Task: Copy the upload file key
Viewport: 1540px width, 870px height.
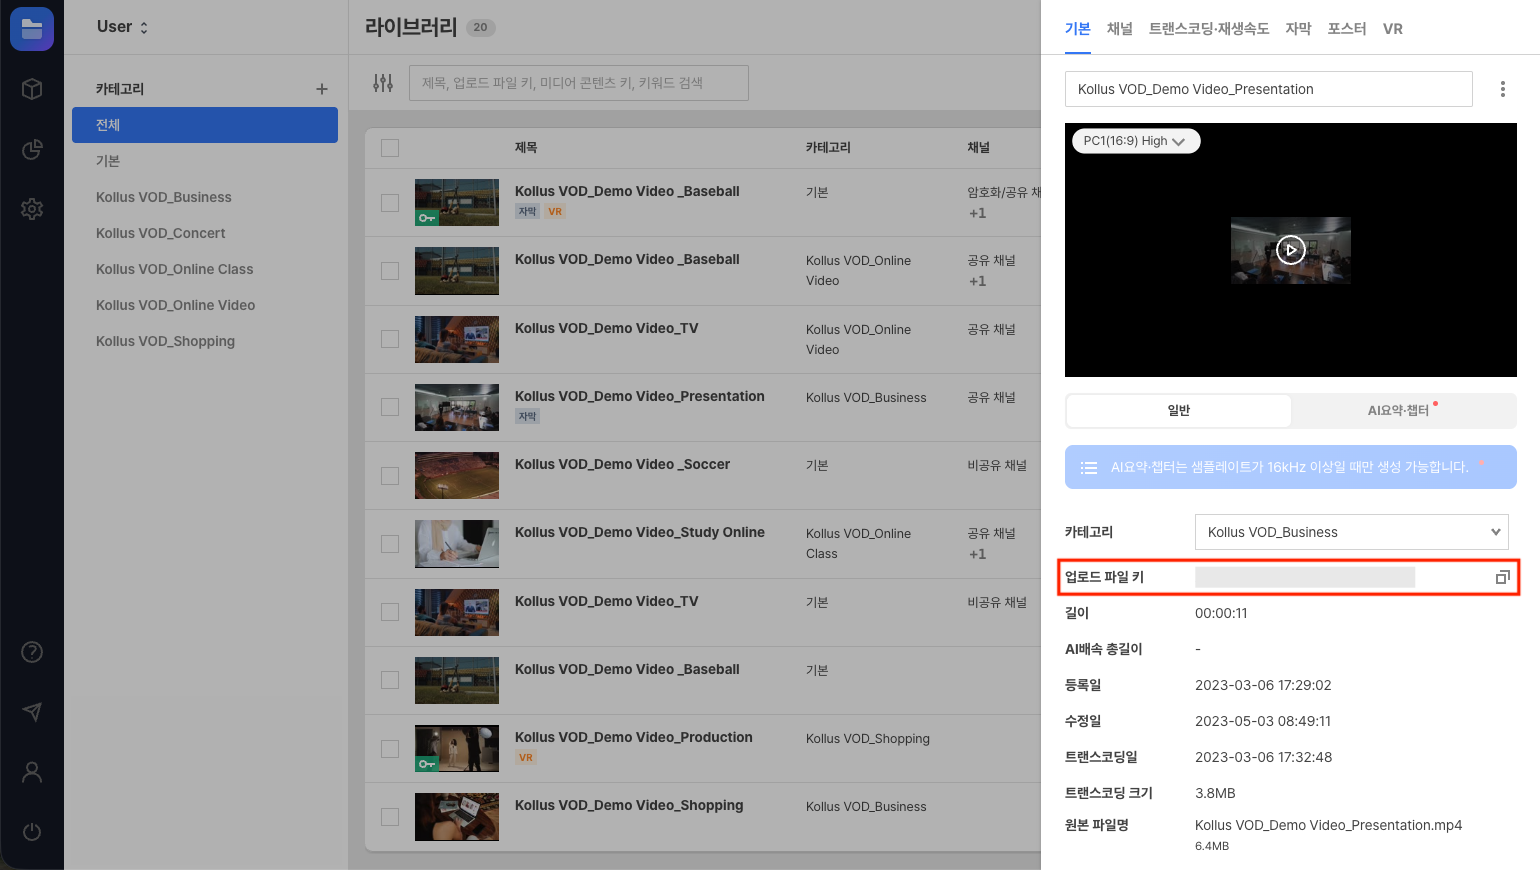Action: tap(1502, 577)
